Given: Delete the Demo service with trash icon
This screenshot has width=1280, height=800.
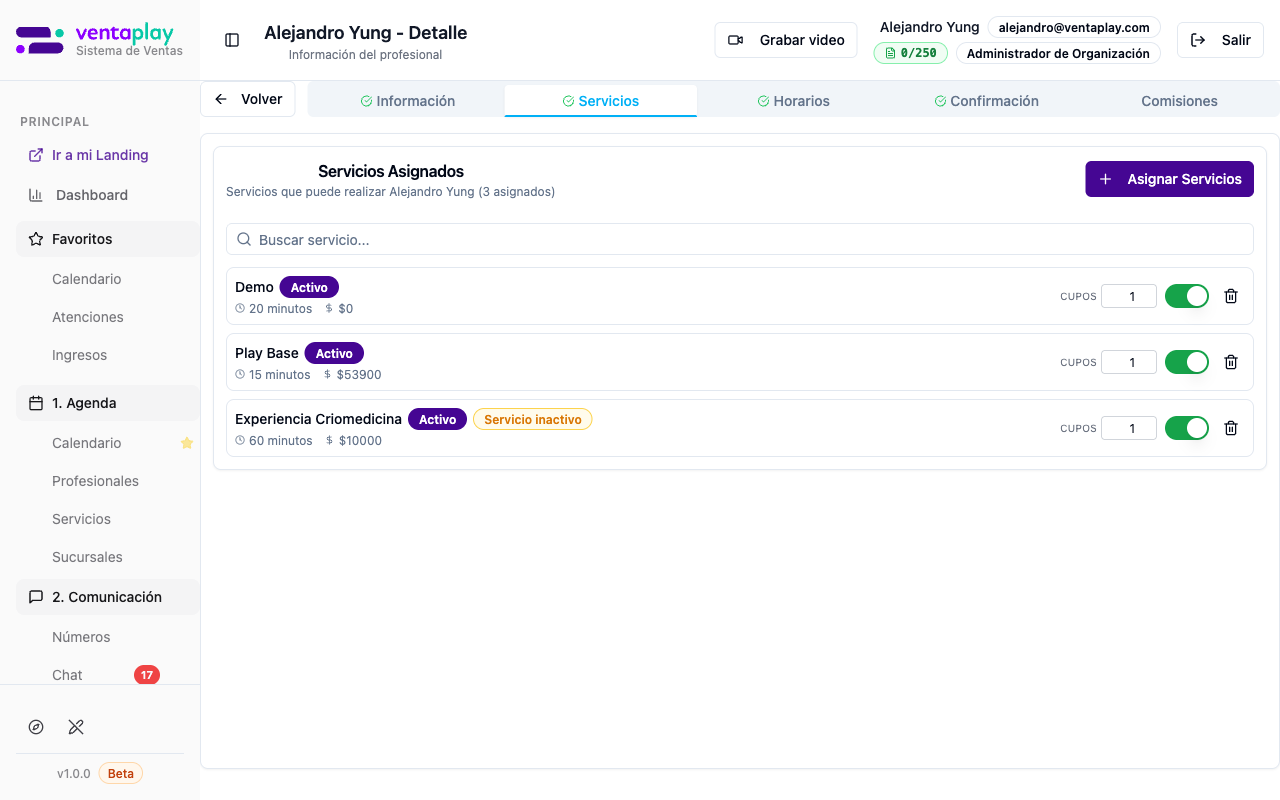Looking at the screenshot, I should 1231,296.
